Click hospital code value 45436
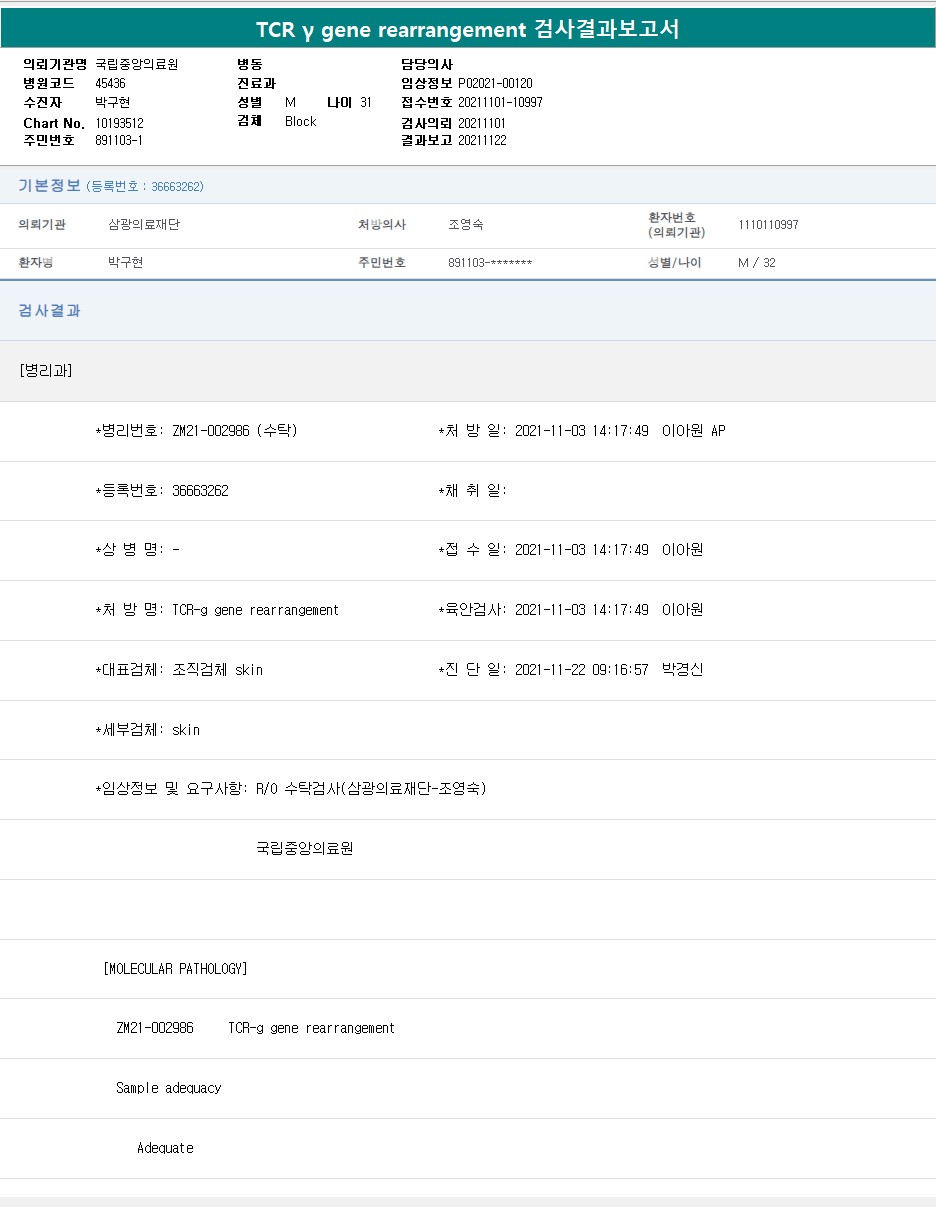Image resolution: width=936 pixels, height=1207 pixels. tap(110, 83)
